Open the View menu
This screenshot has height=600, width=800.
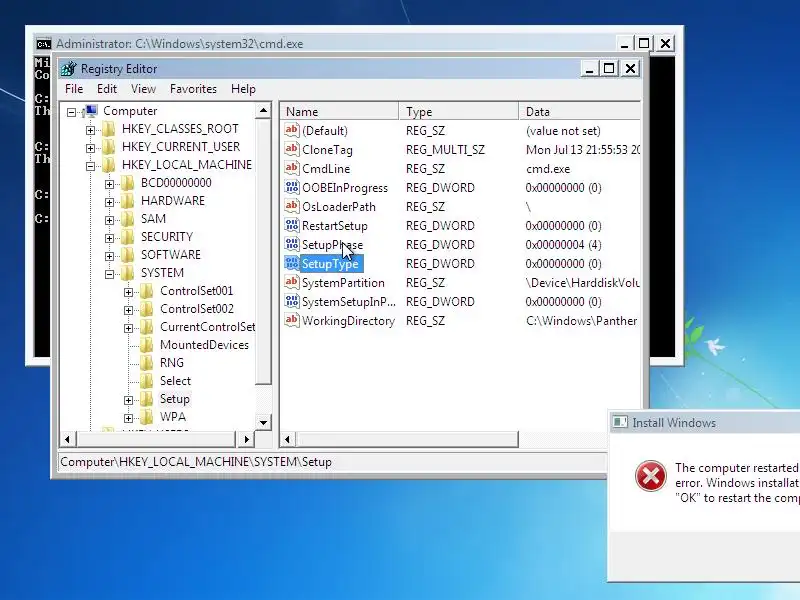[143, 89]
